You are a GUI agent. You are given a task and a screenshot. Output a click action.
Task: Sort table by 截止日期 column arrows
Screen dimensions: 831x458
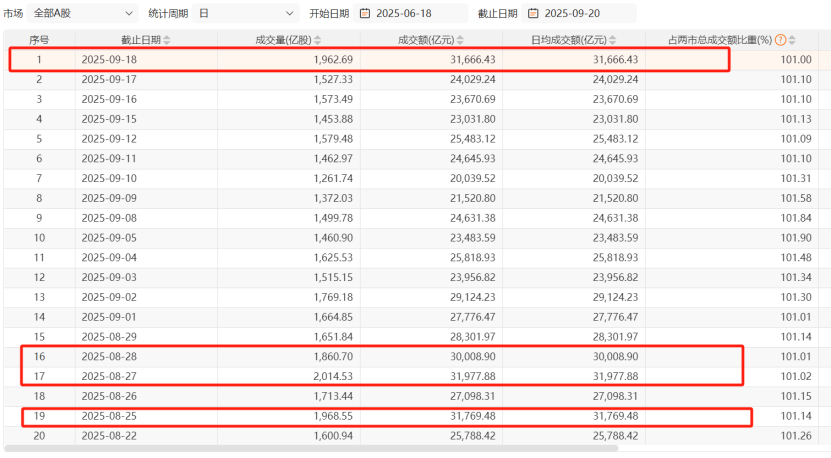166,40
